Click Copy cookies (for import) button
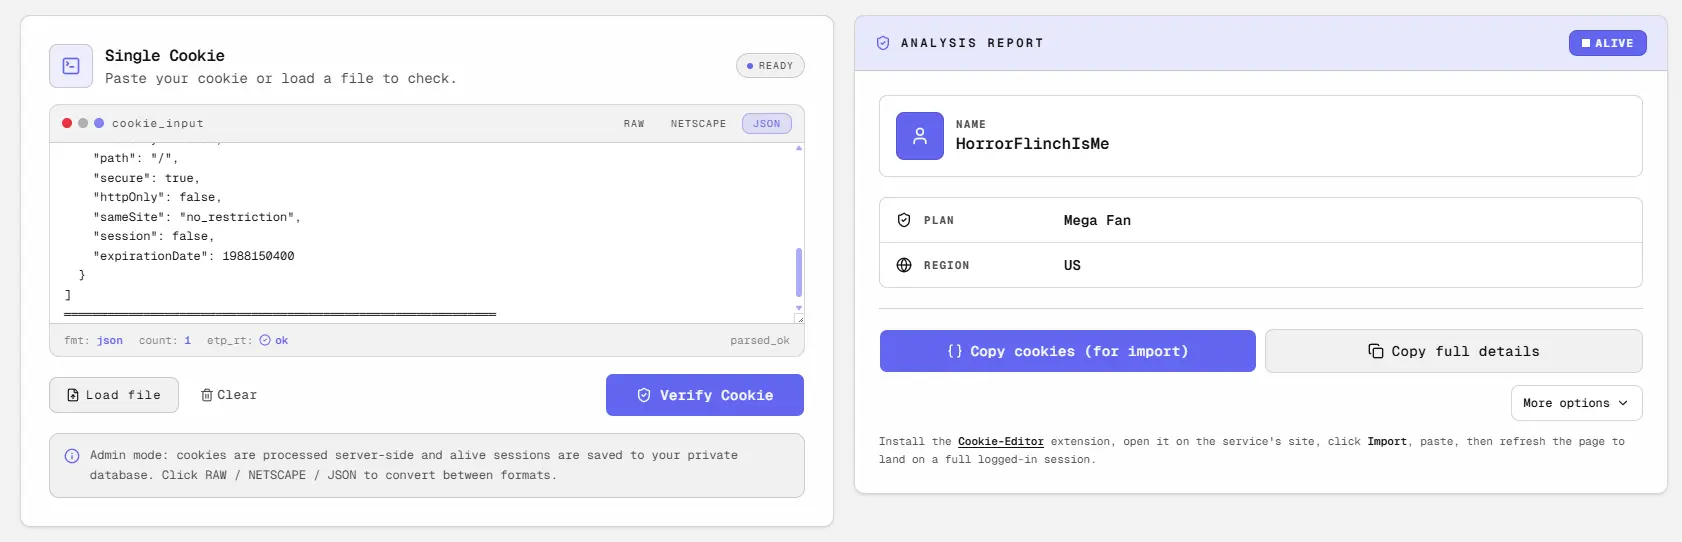This screenshot has height=542, width=1682. click(x=1067, y=351)
